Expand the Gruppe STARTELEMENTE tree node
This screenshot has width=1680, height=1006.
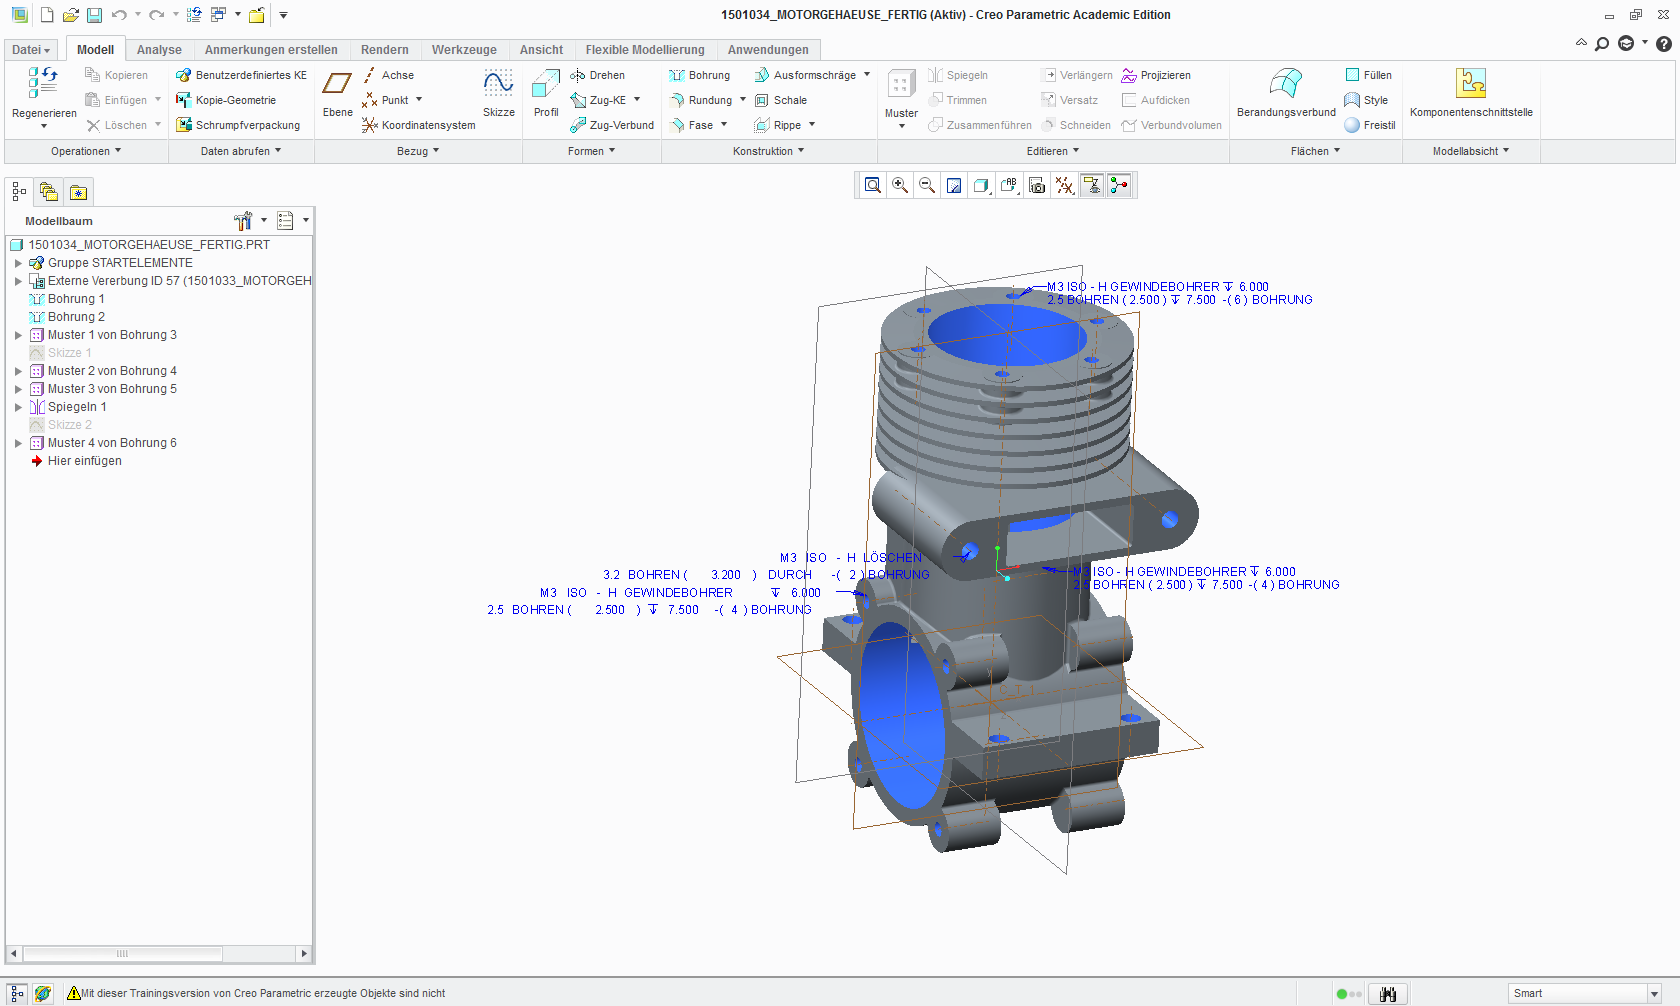coord(18,263)
